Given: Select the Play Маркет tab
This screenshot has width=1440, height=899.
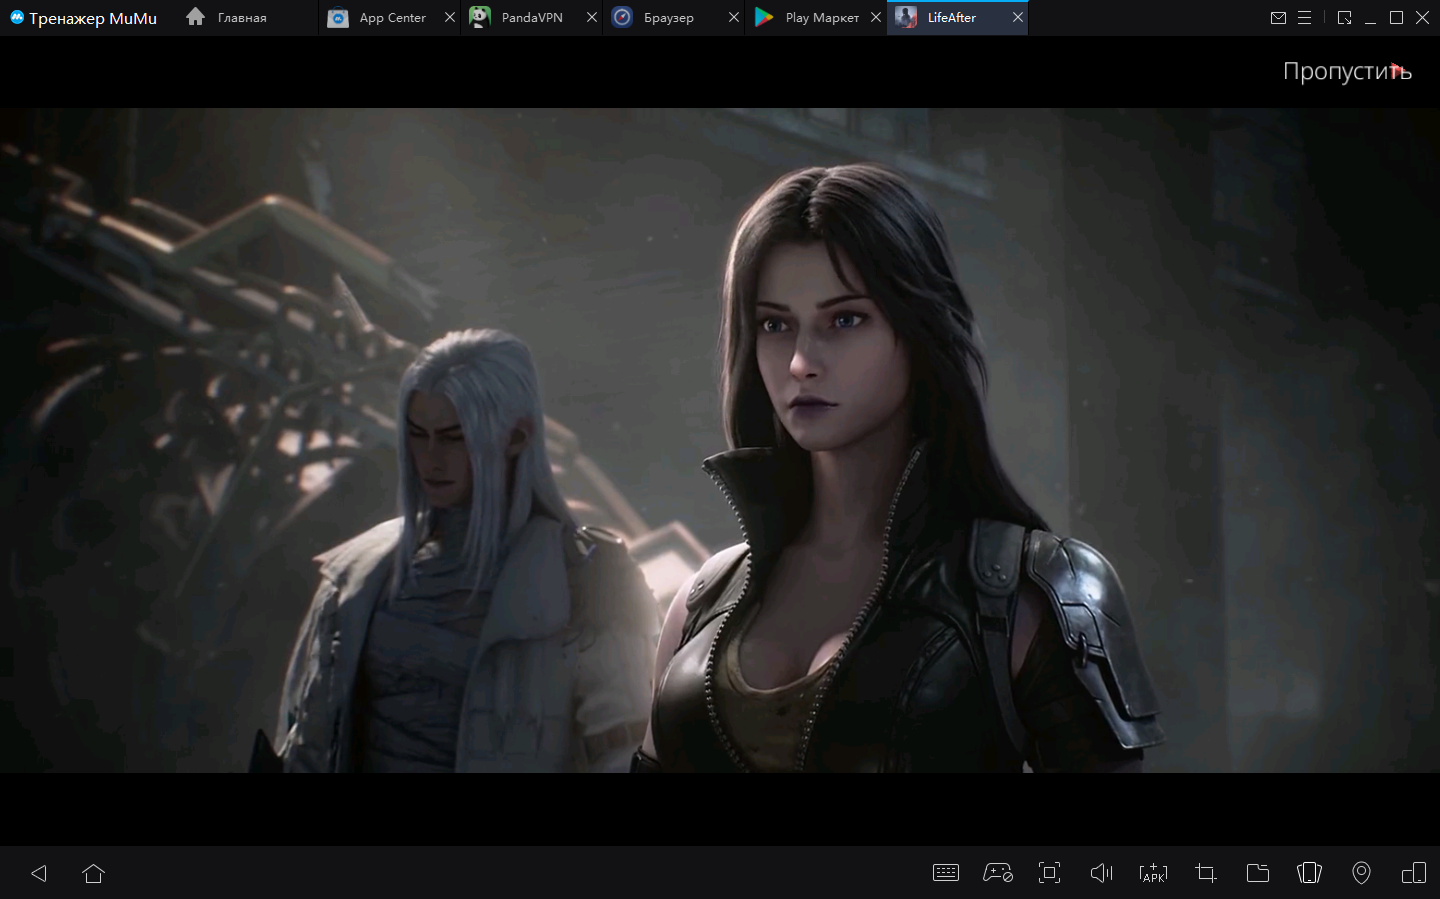Looking at the screenshot, I should coord(821,18).
